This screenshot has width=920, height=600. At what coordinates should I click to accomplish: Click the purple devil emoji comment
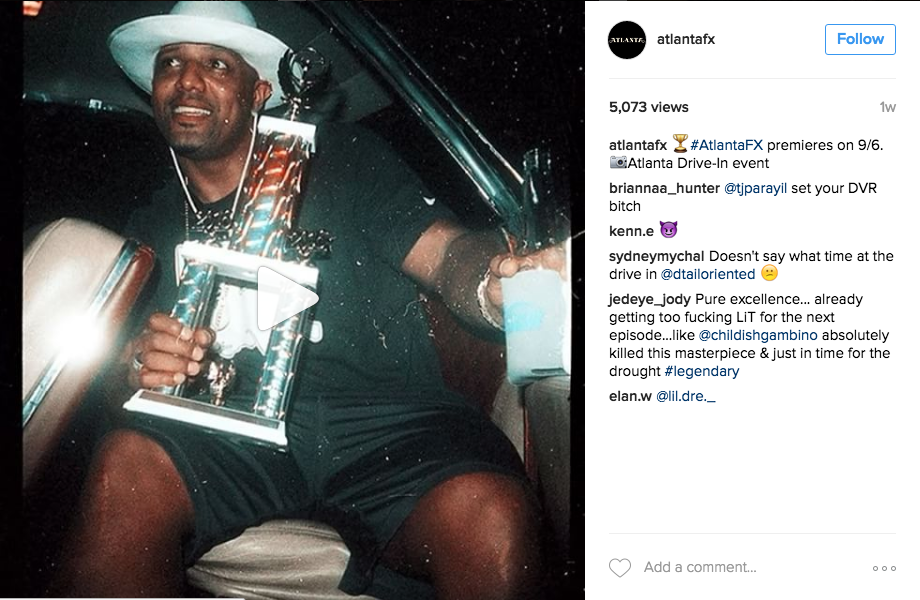(668, 229)
